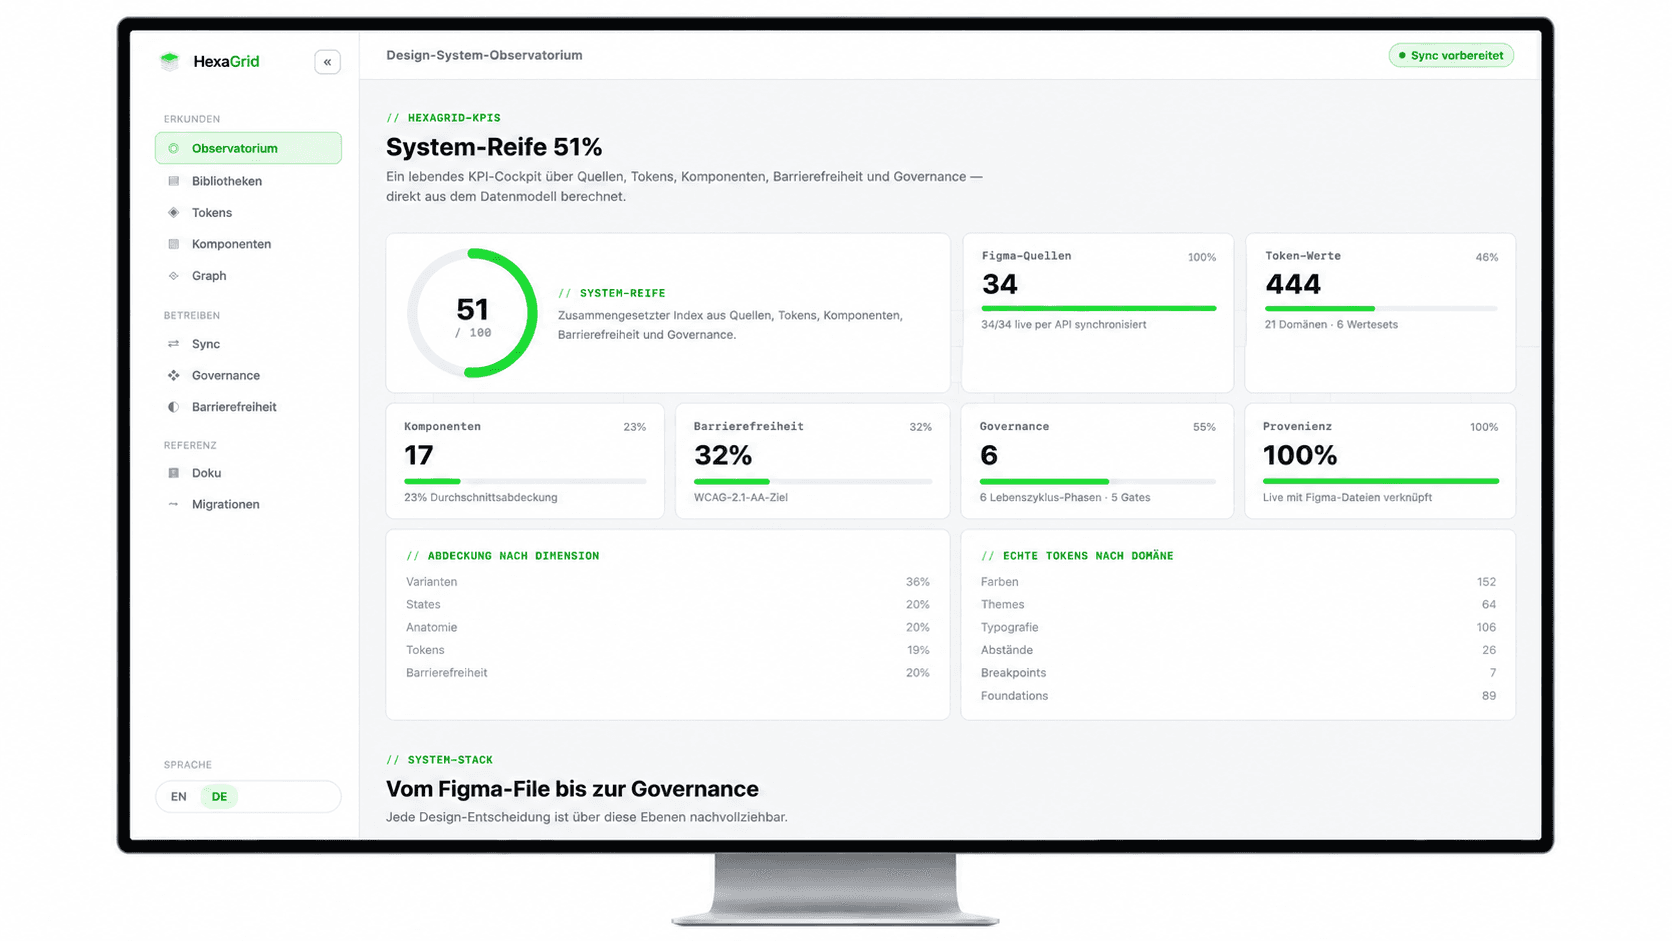The image size is (1672, 941).
Task: Click the Governance card progress bar
Action: [x=1098, y=481]
